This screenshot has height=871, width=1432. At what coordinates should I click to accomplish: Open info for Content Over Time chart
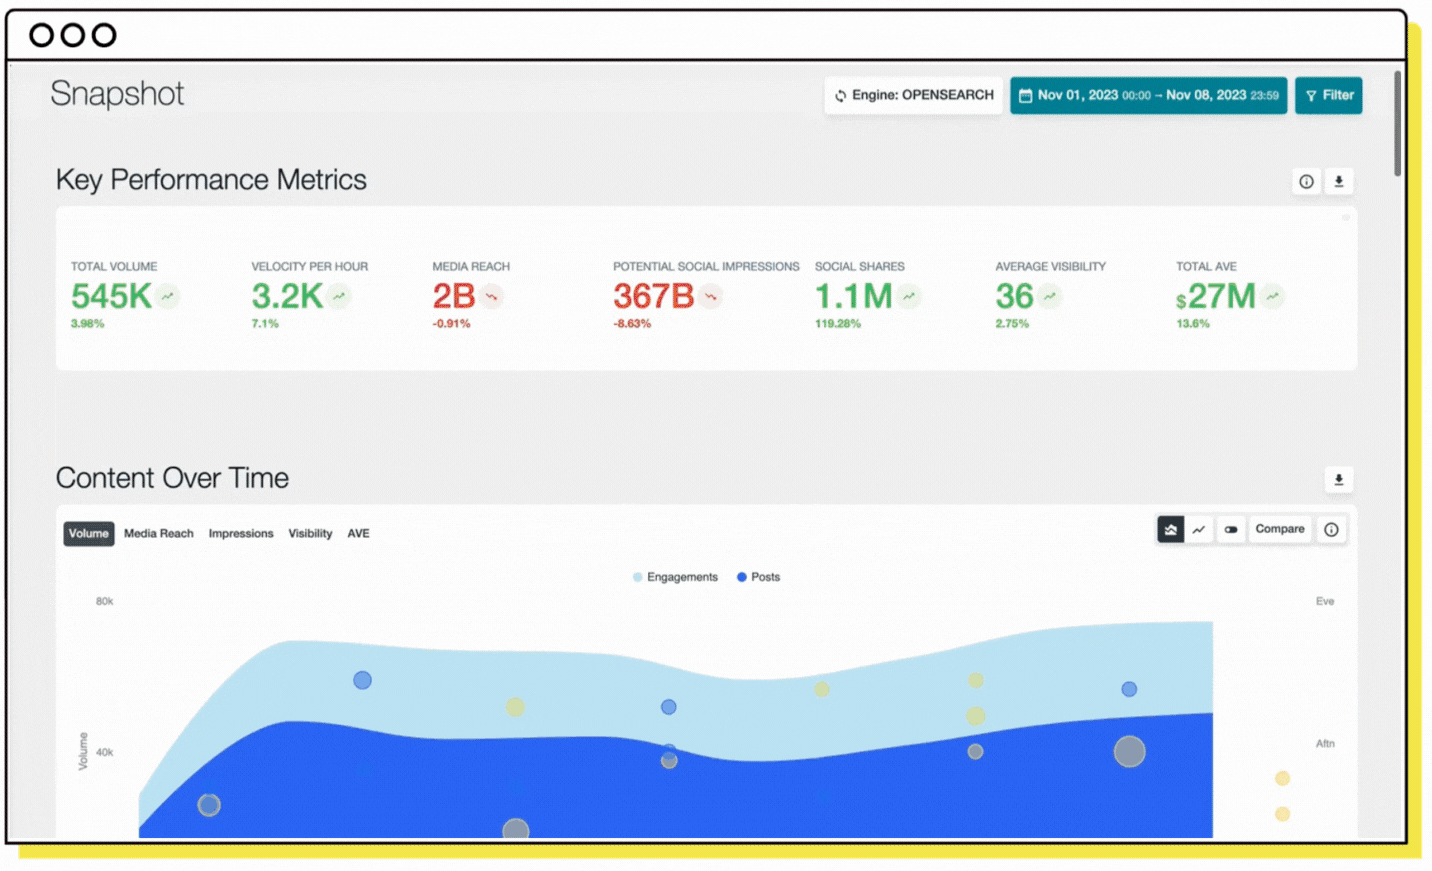click(x=1331, y=530)
